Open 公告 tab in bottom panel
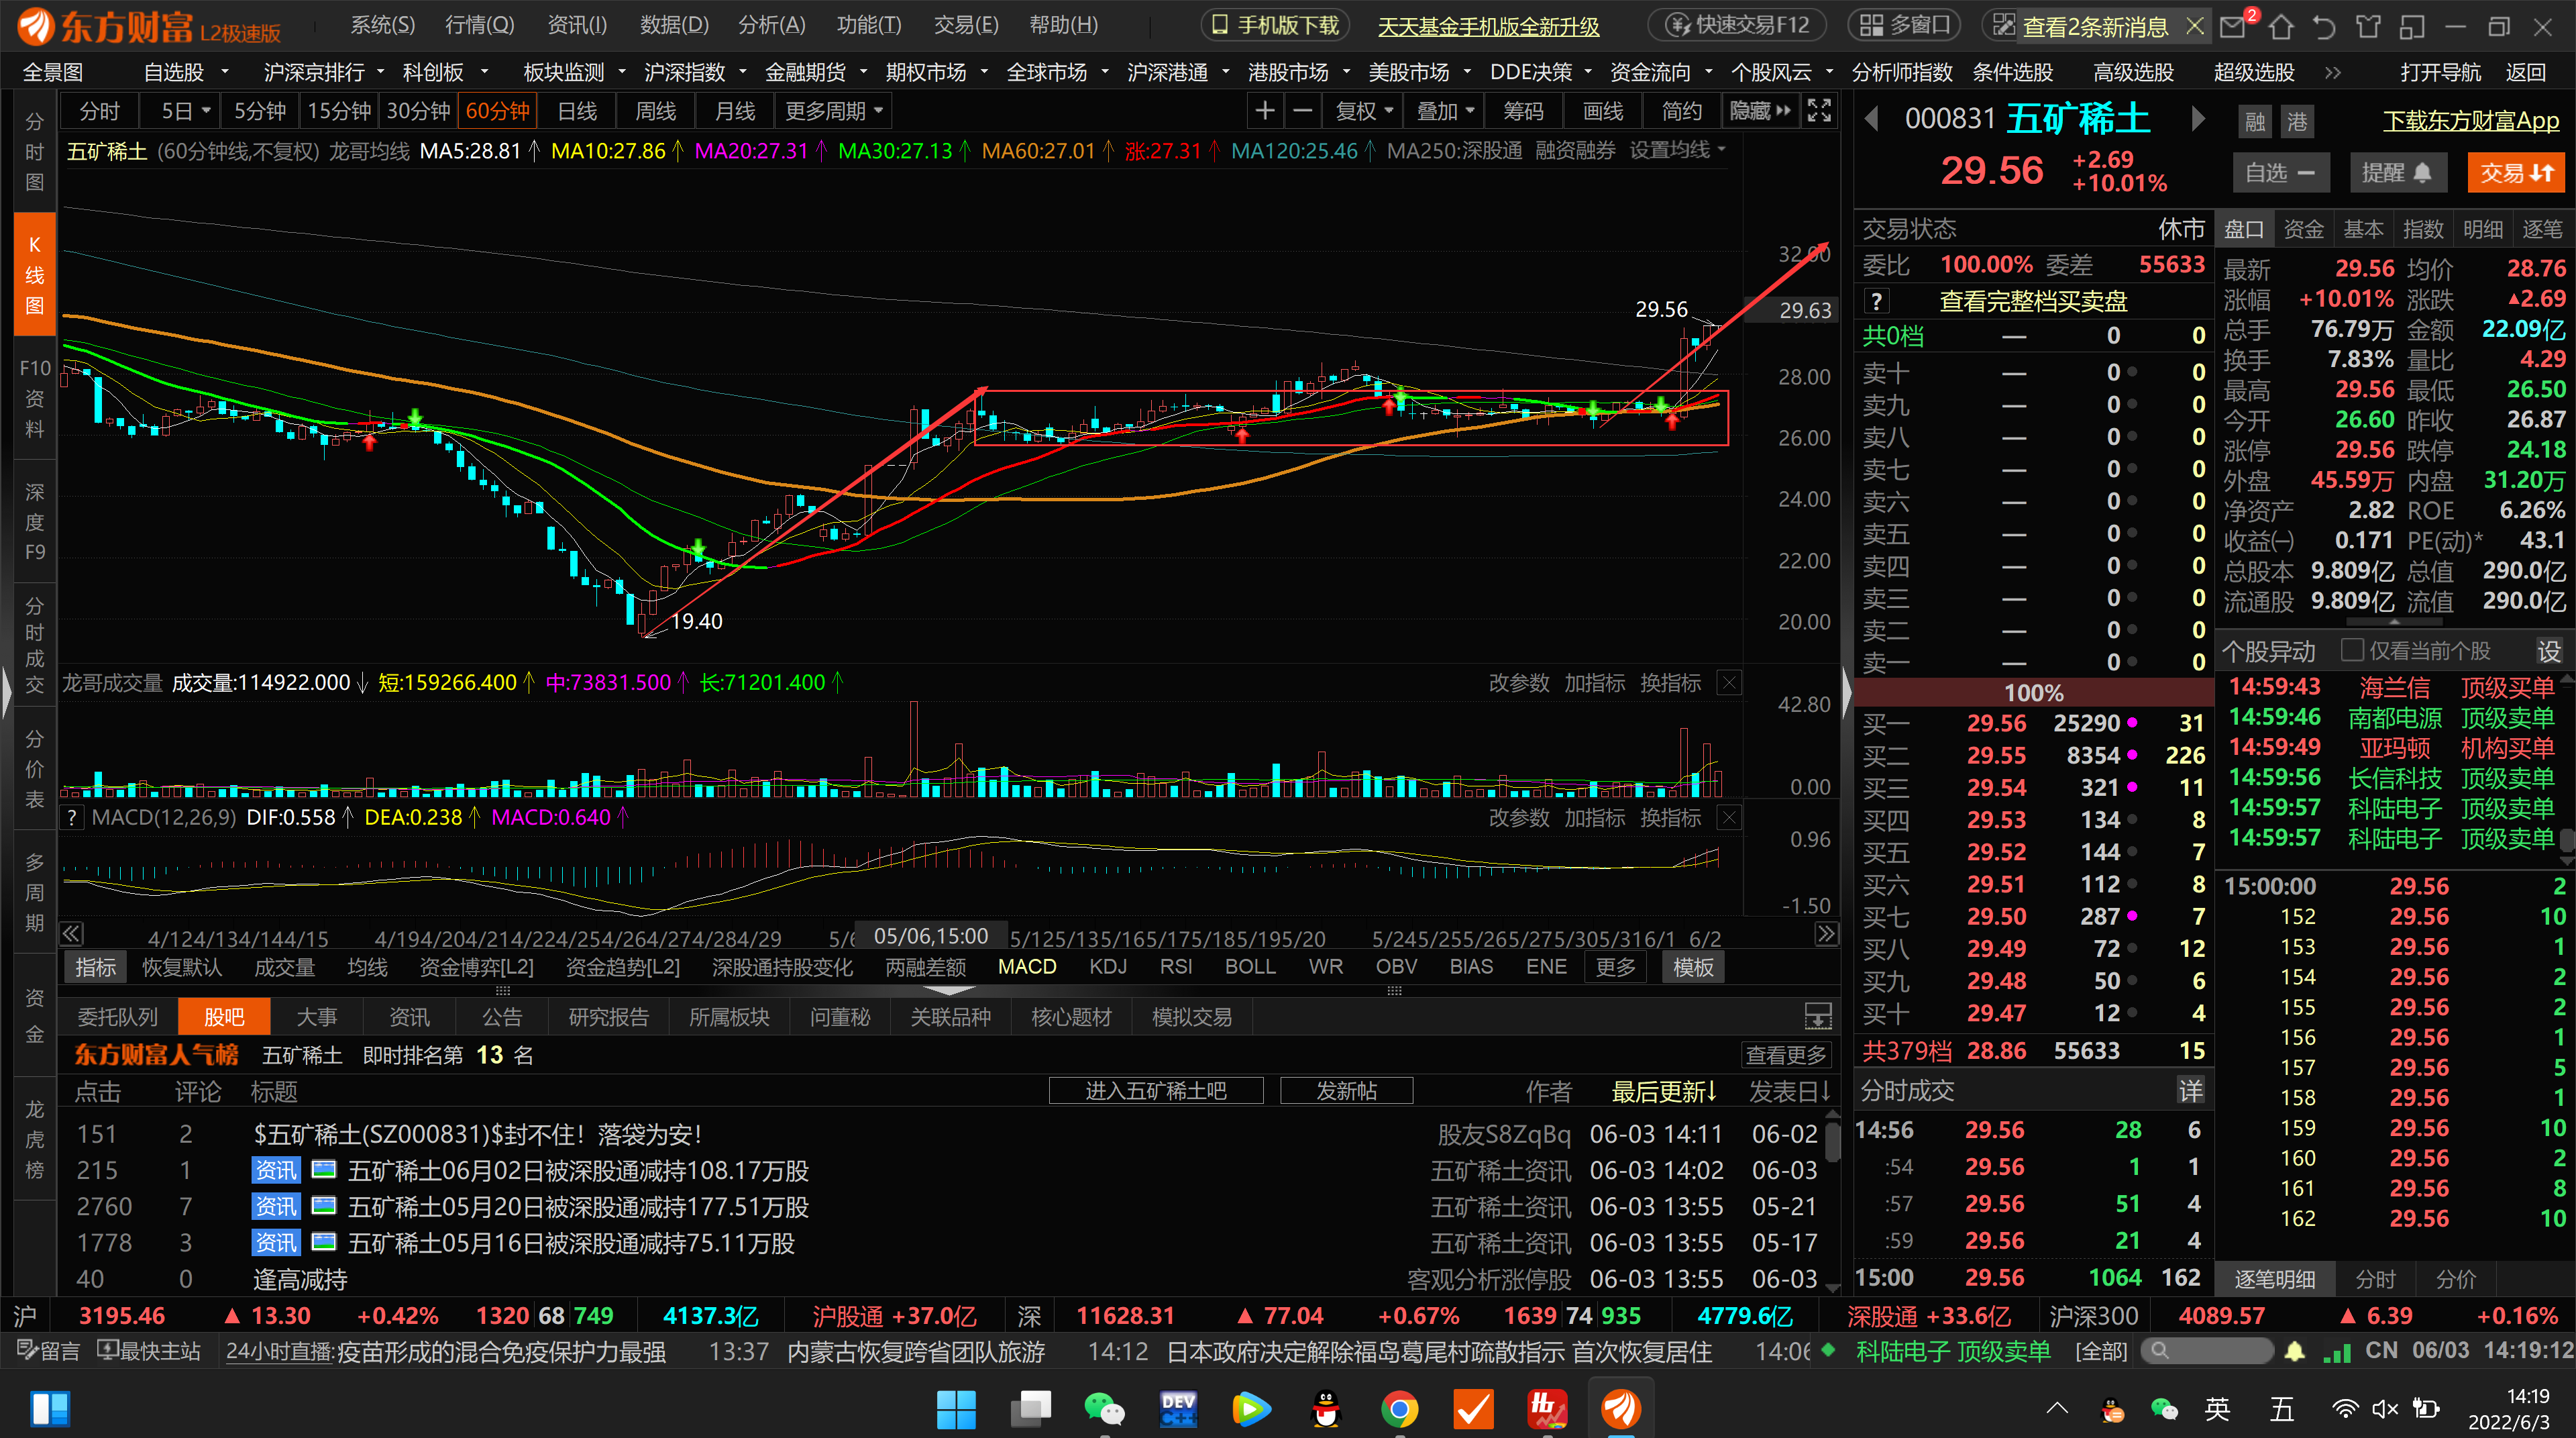This screenshot has width=2576, height=1438. pos(502,1017)
